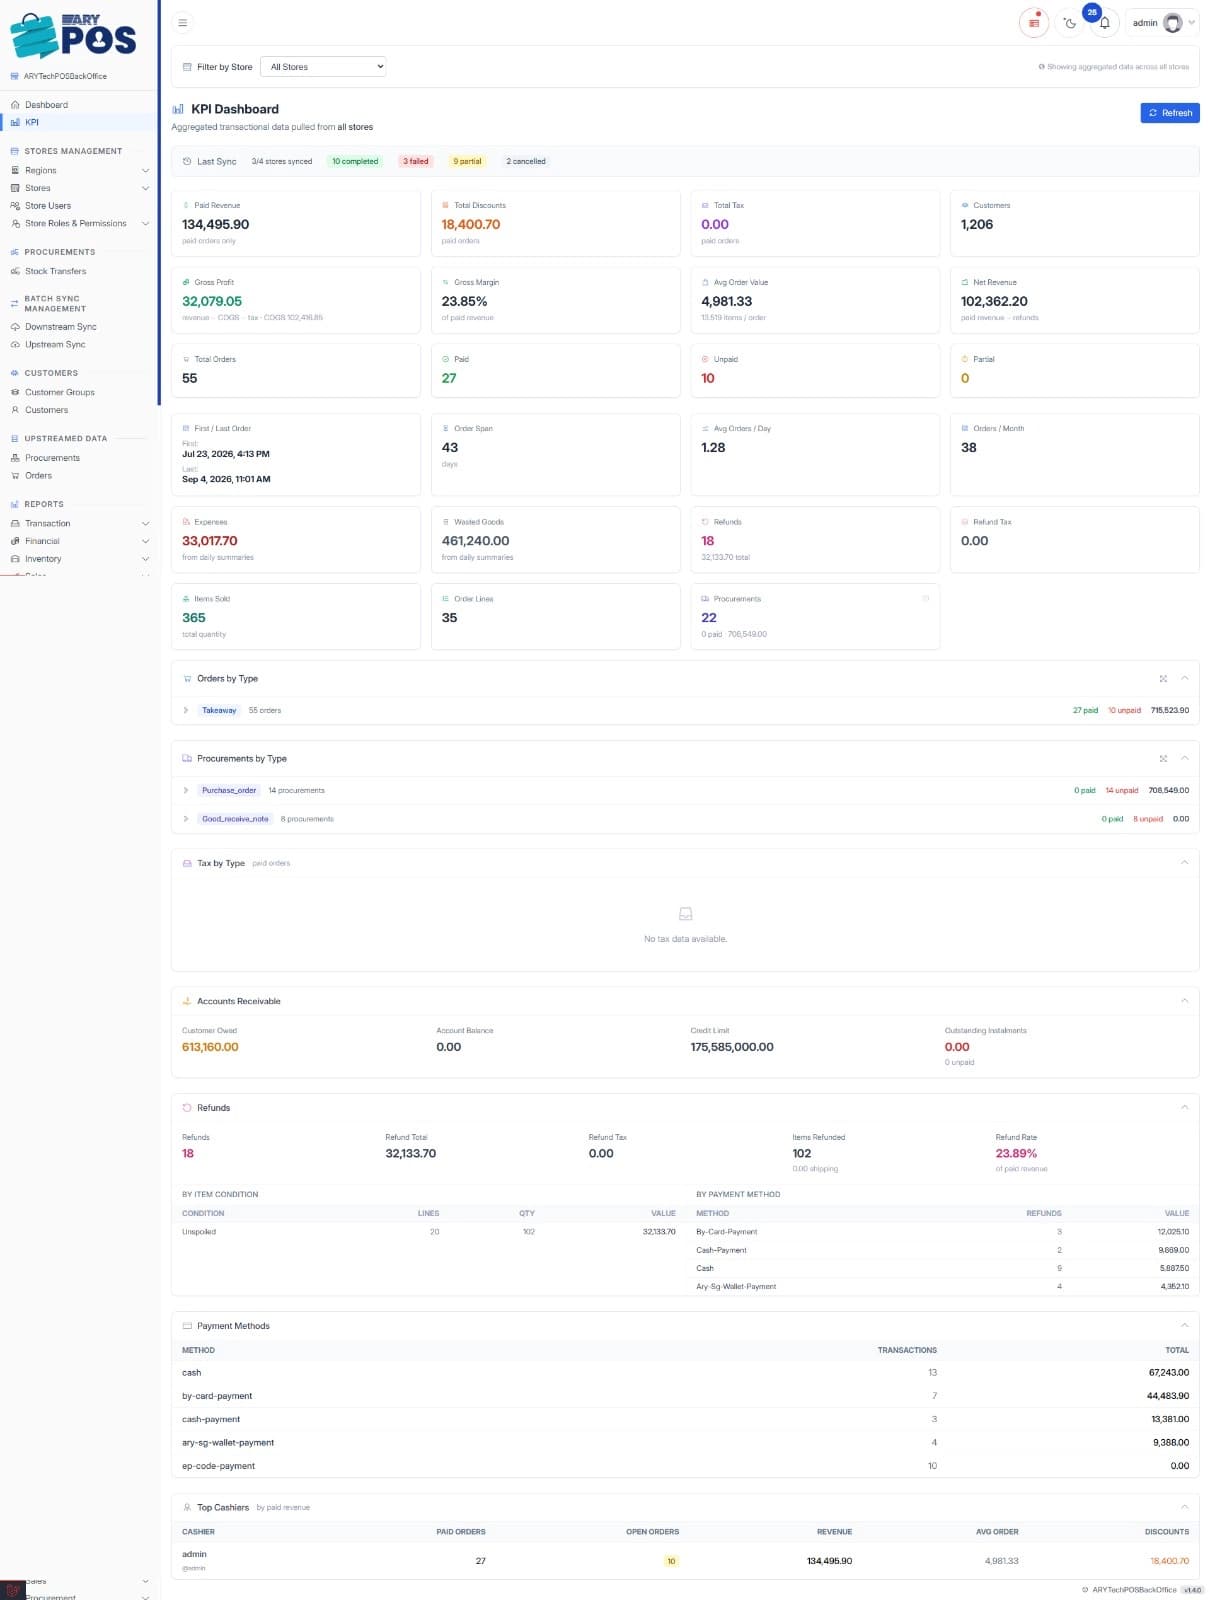
Task: Collapse the Refunds panel
Action: pos(1185,1107)
